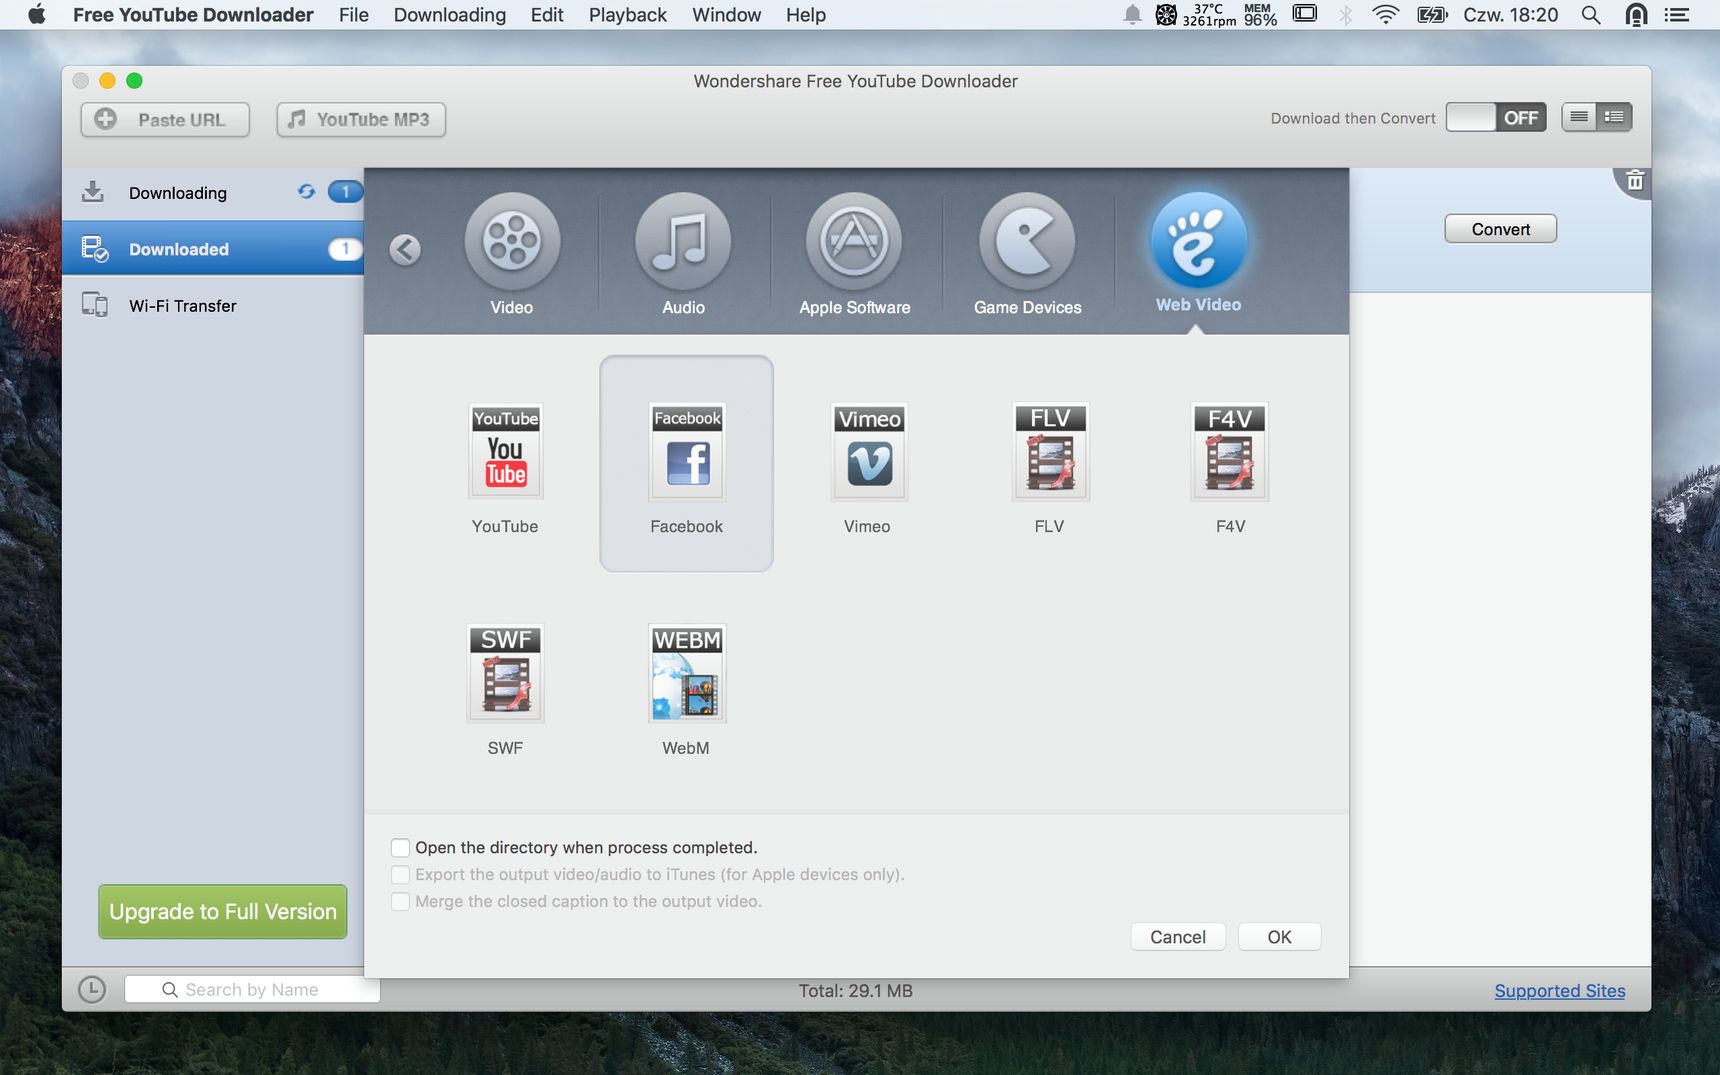Click the Total: 29.1 MB status text
This screenshot has height=1075, width=1720.
(x=856, y=991)
